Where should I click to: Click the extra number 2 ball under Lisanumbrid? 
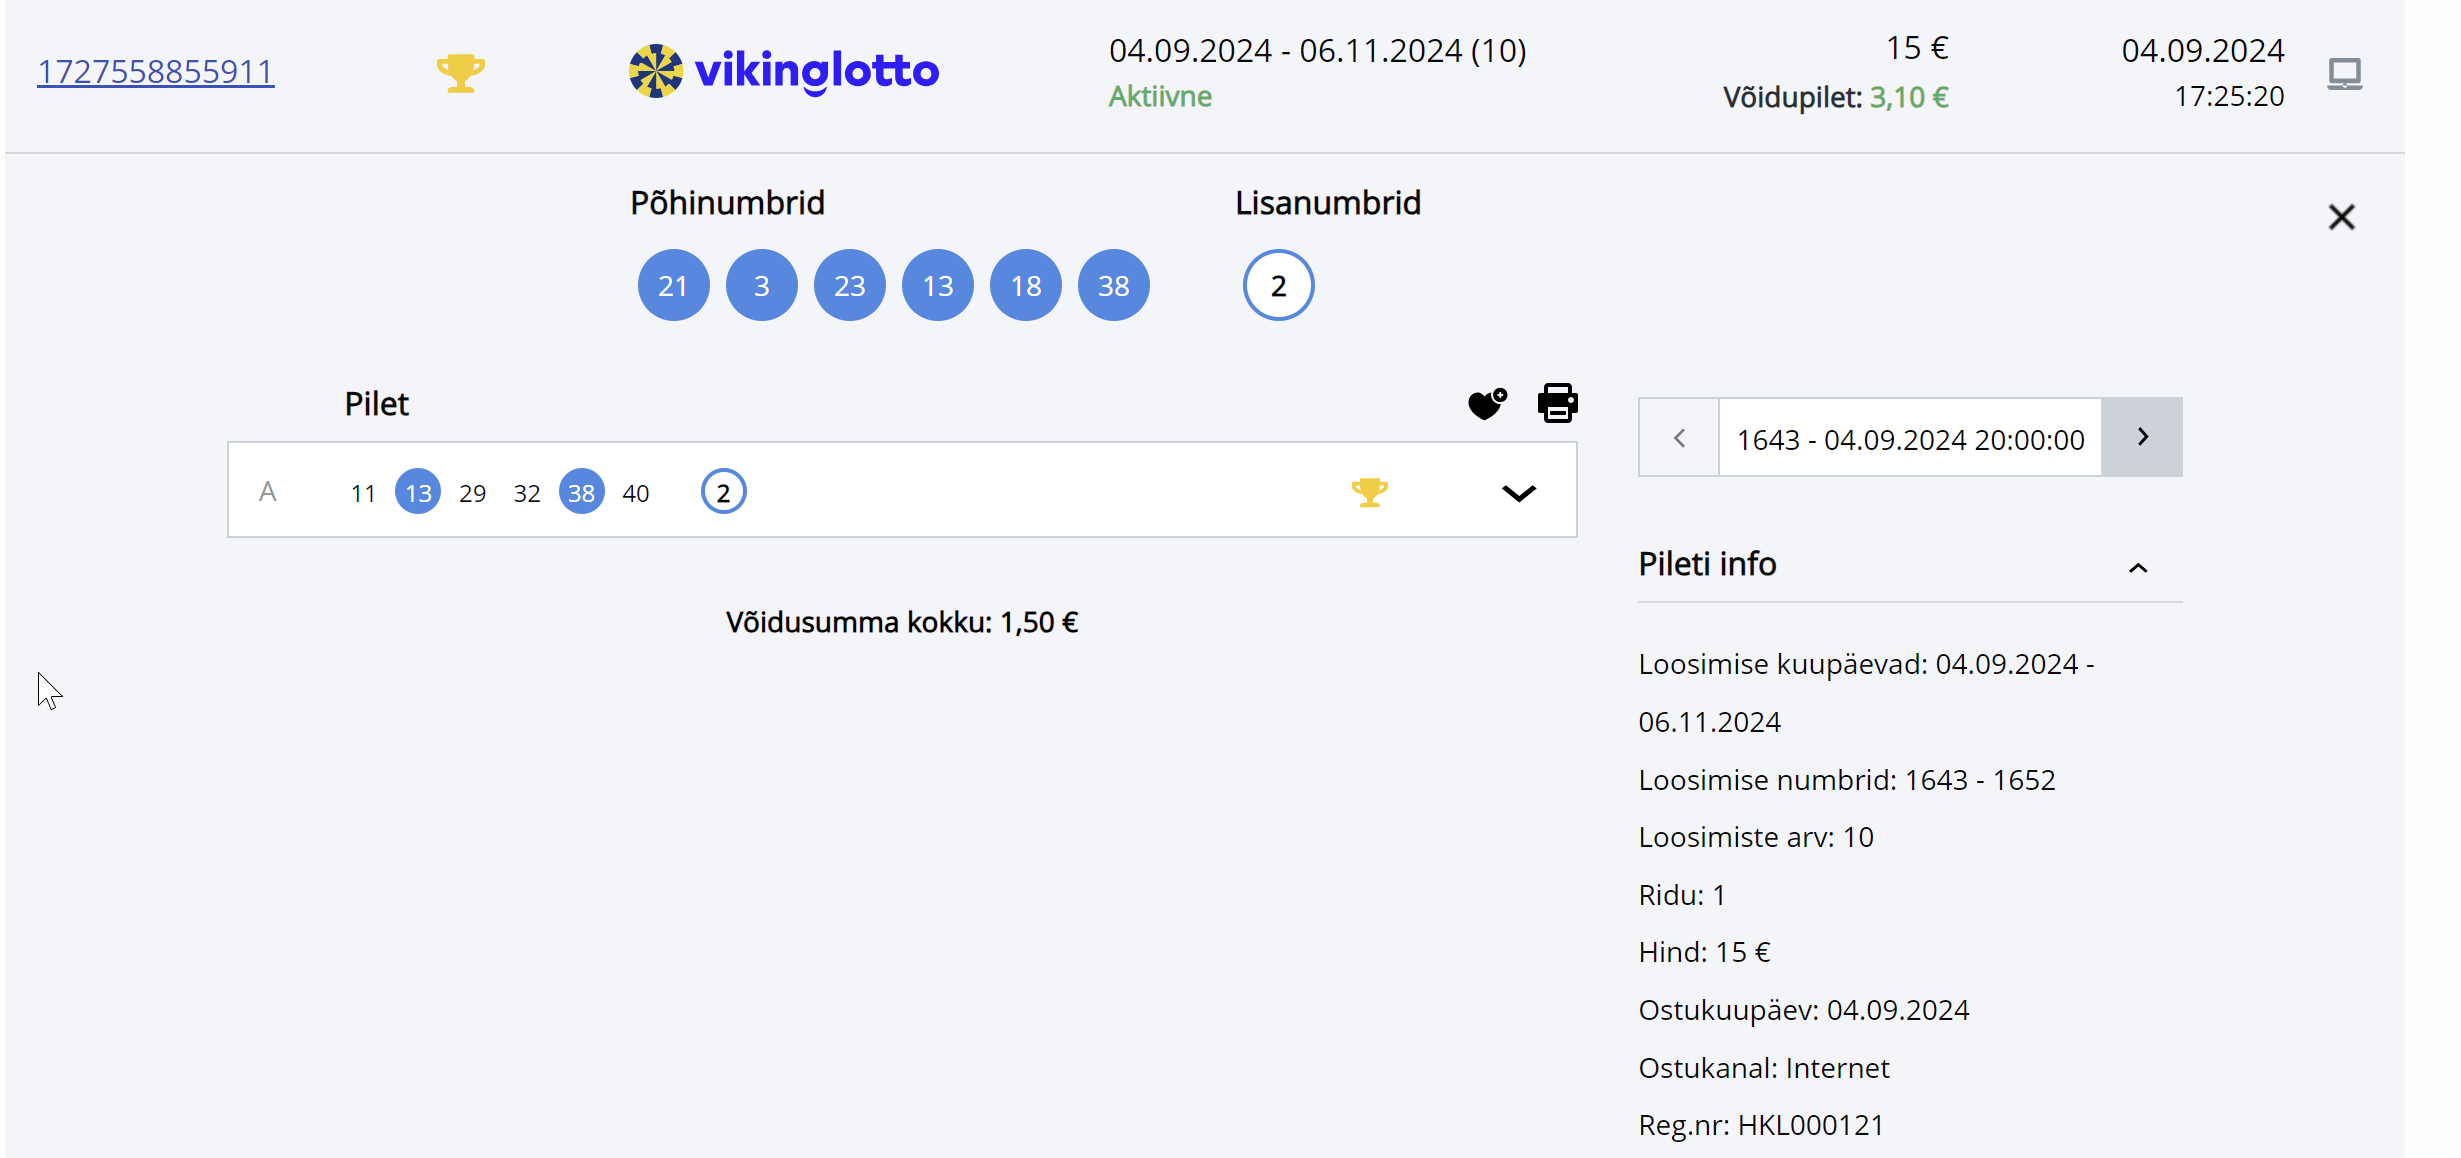(1278, 286)
